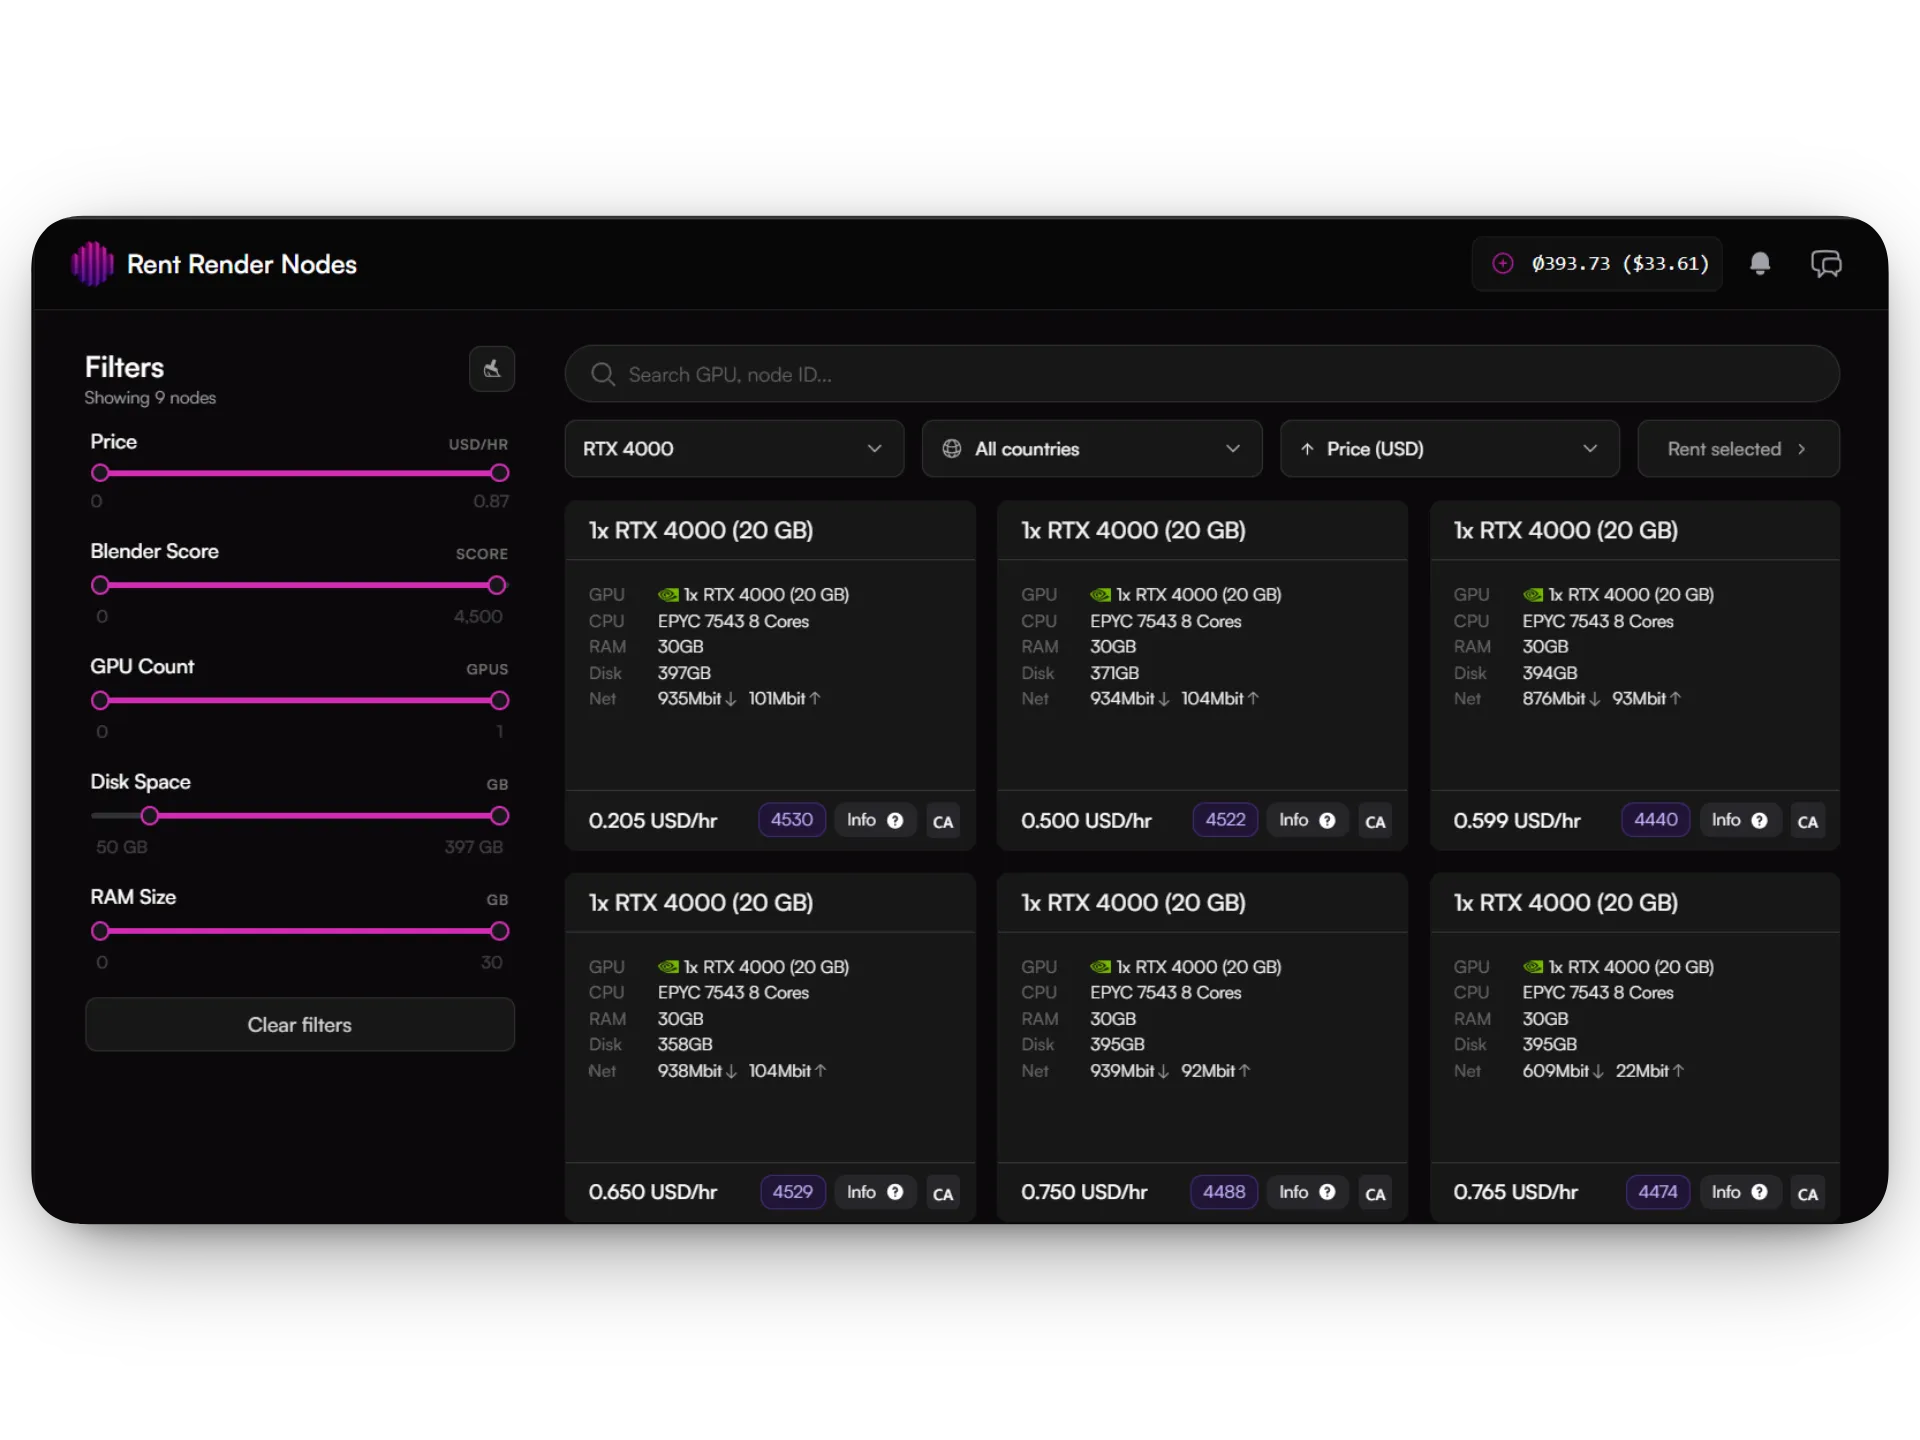Click the Rent selected button
This screenshot has height=1440, width=1920.
pyautogui.click(x=1738, y=449)
